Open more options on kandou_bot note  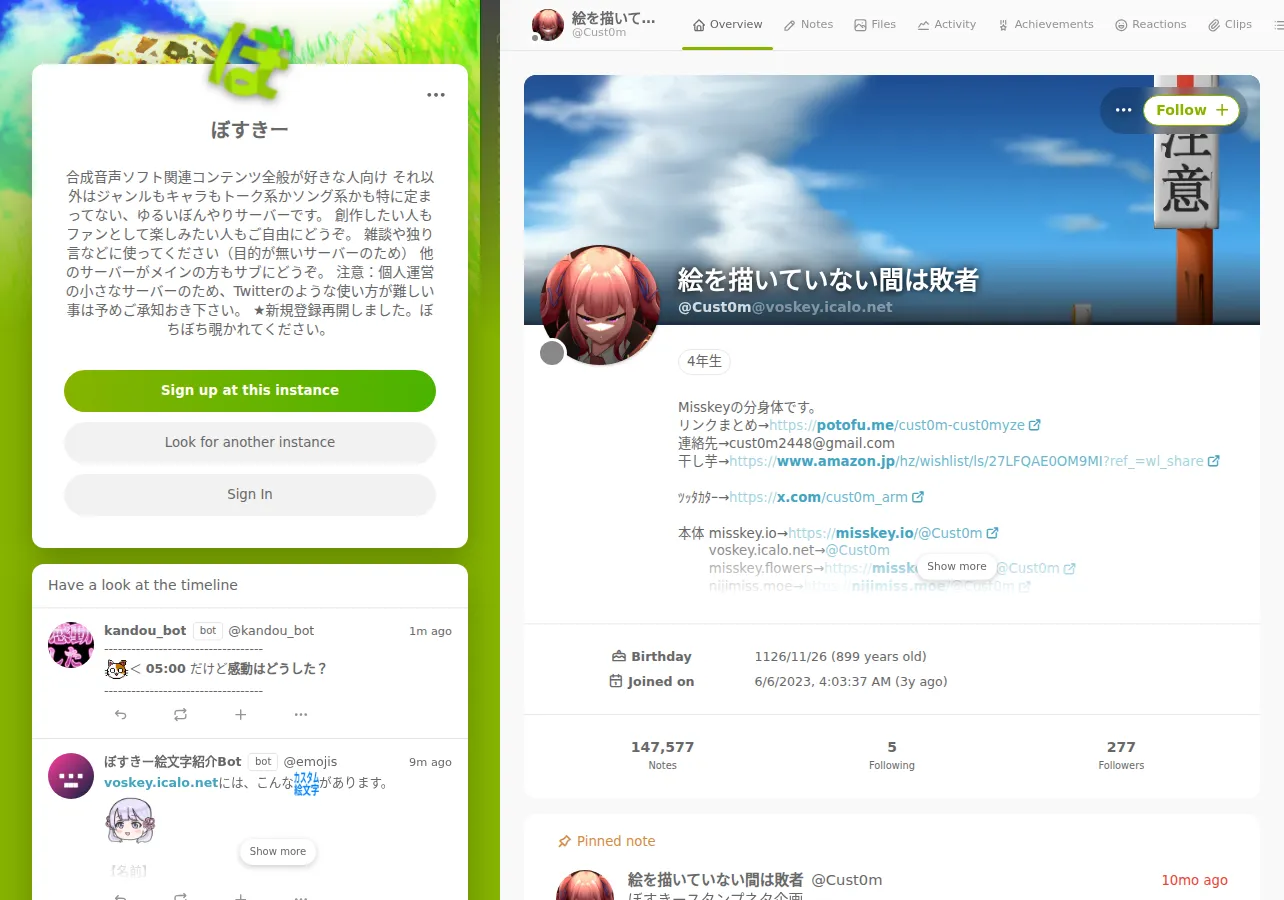300,714
